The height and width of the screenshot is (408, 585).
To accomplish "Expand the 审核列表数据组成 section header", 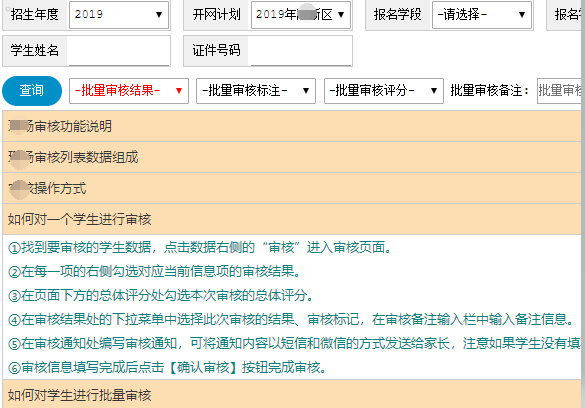I will pos(292,157).
